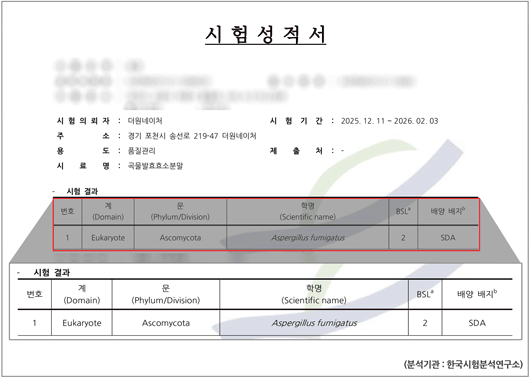Select Aspergillus fumigatus in the enlarged white table
This screenshot has height=379, width=530.
pyautogui.click(x=314, y=323)
